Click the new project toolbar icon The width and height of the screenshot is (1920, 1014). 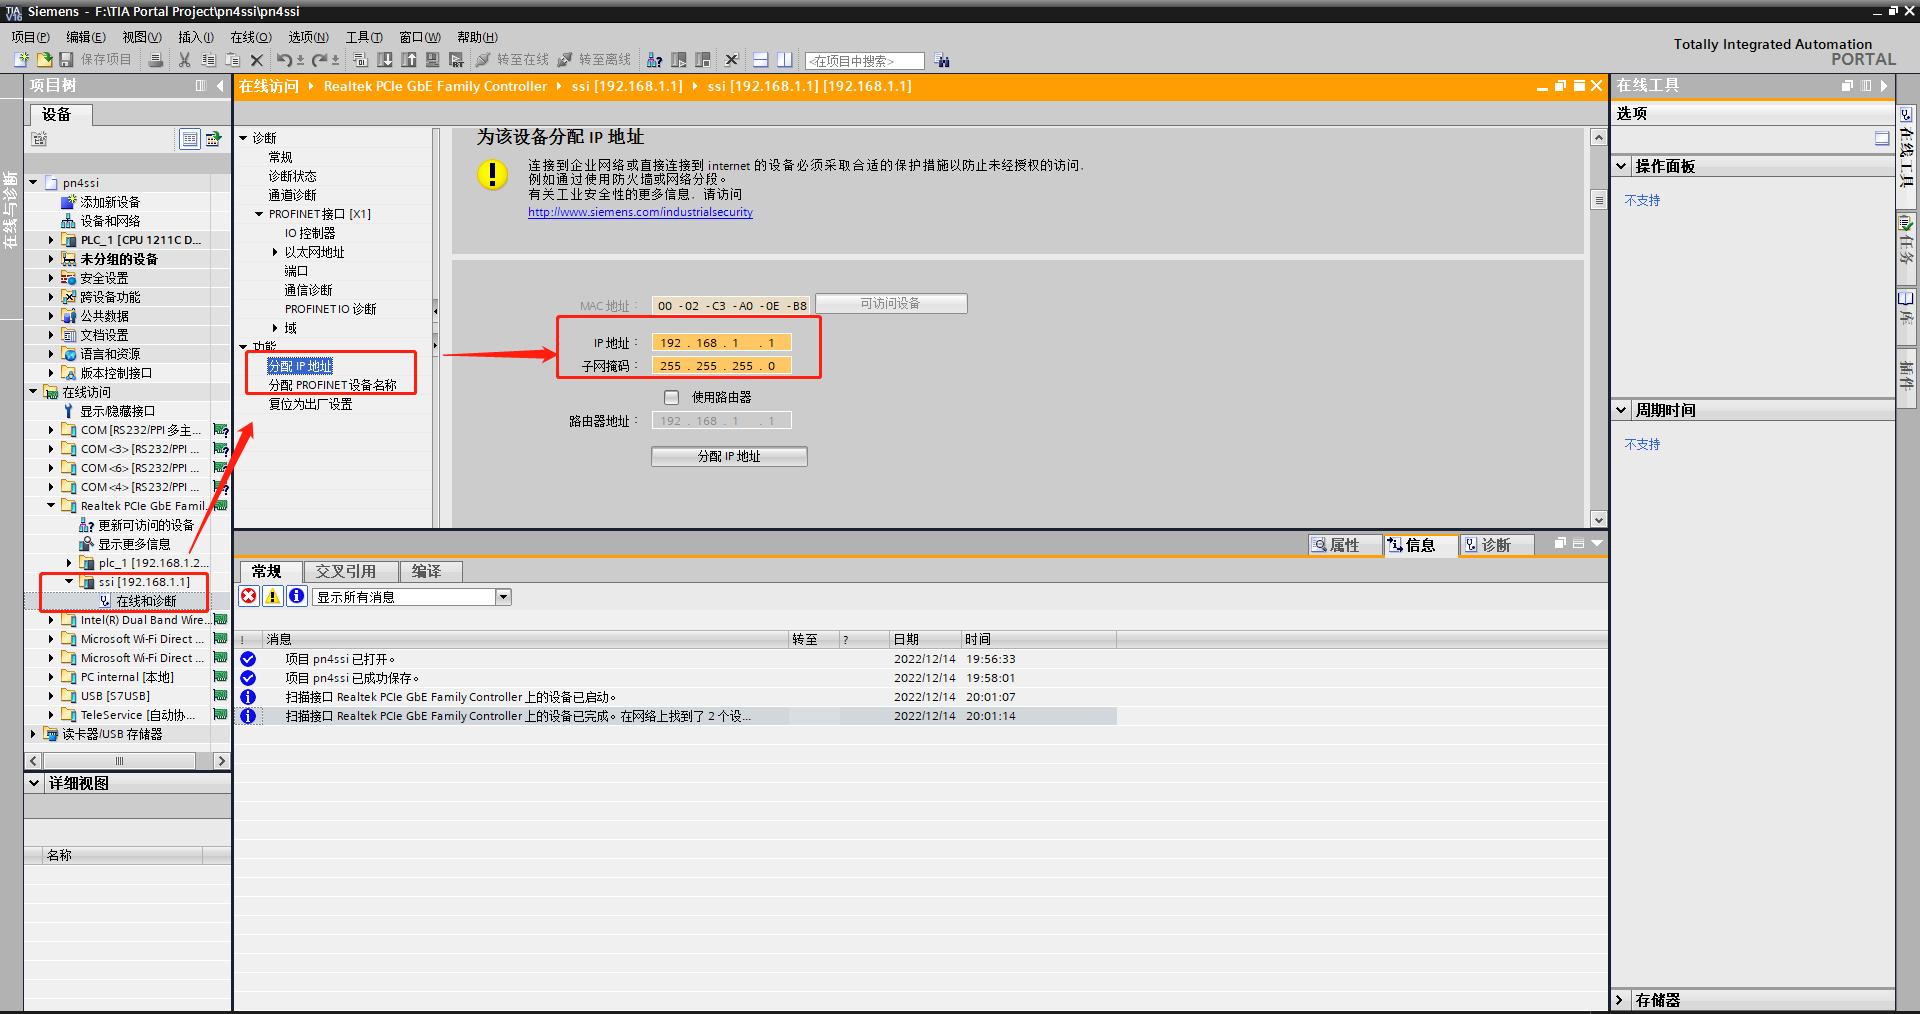click(x=21, y=60)
